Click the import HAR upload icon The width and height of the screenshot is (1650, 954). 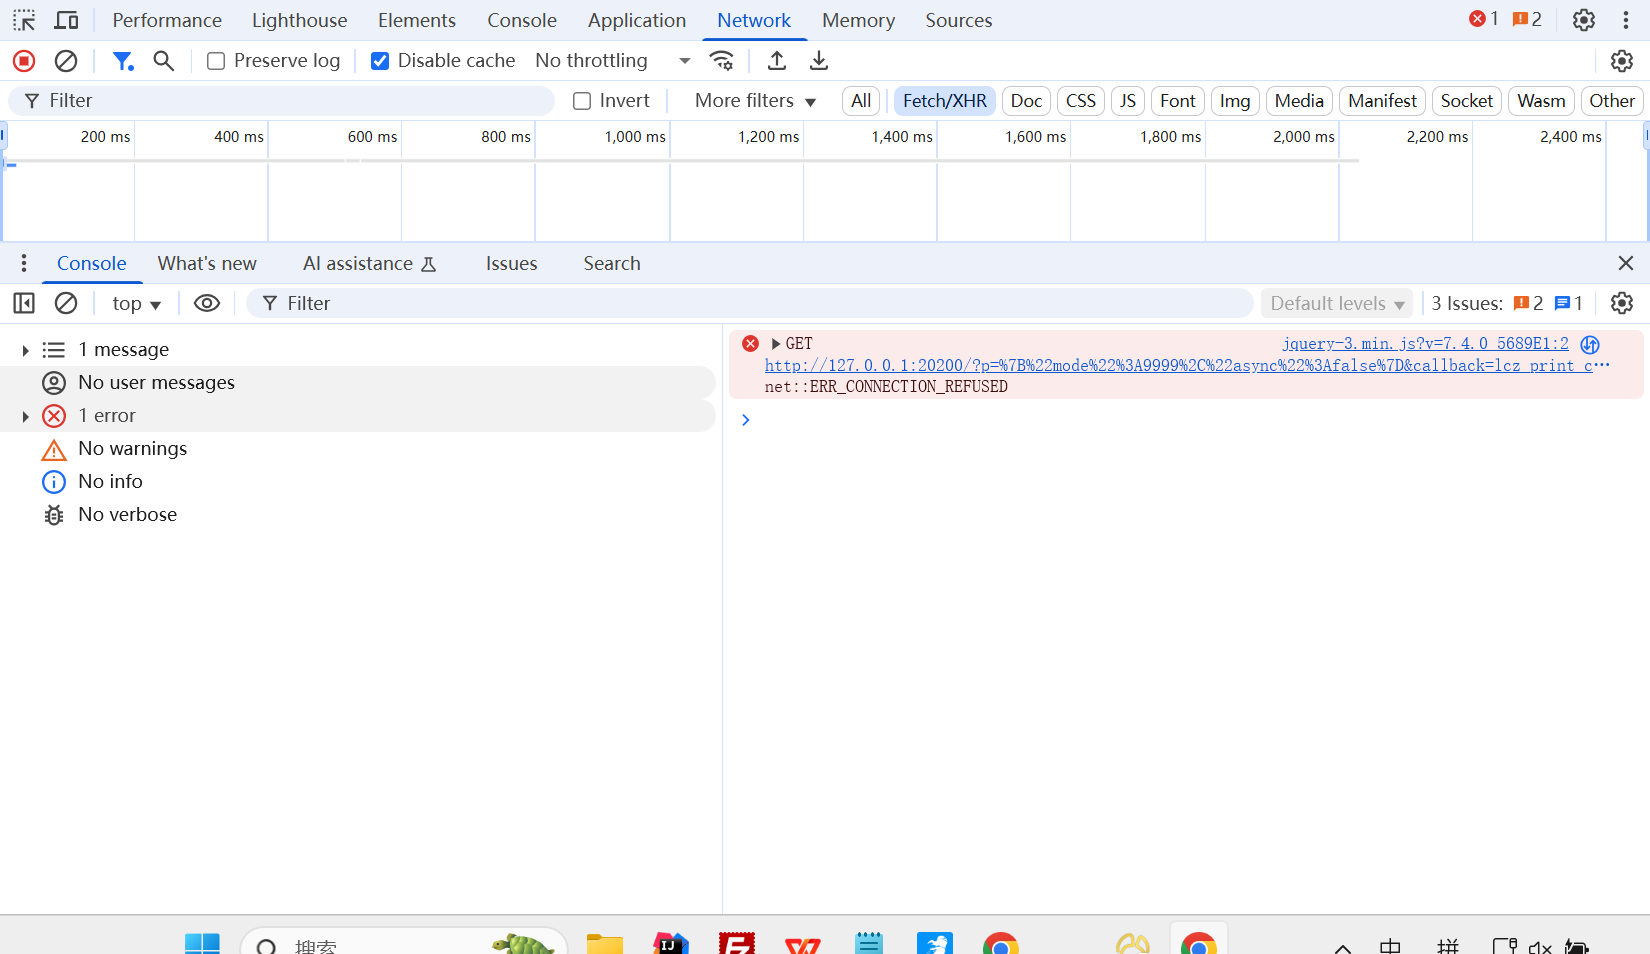click(x=777, y=61)
